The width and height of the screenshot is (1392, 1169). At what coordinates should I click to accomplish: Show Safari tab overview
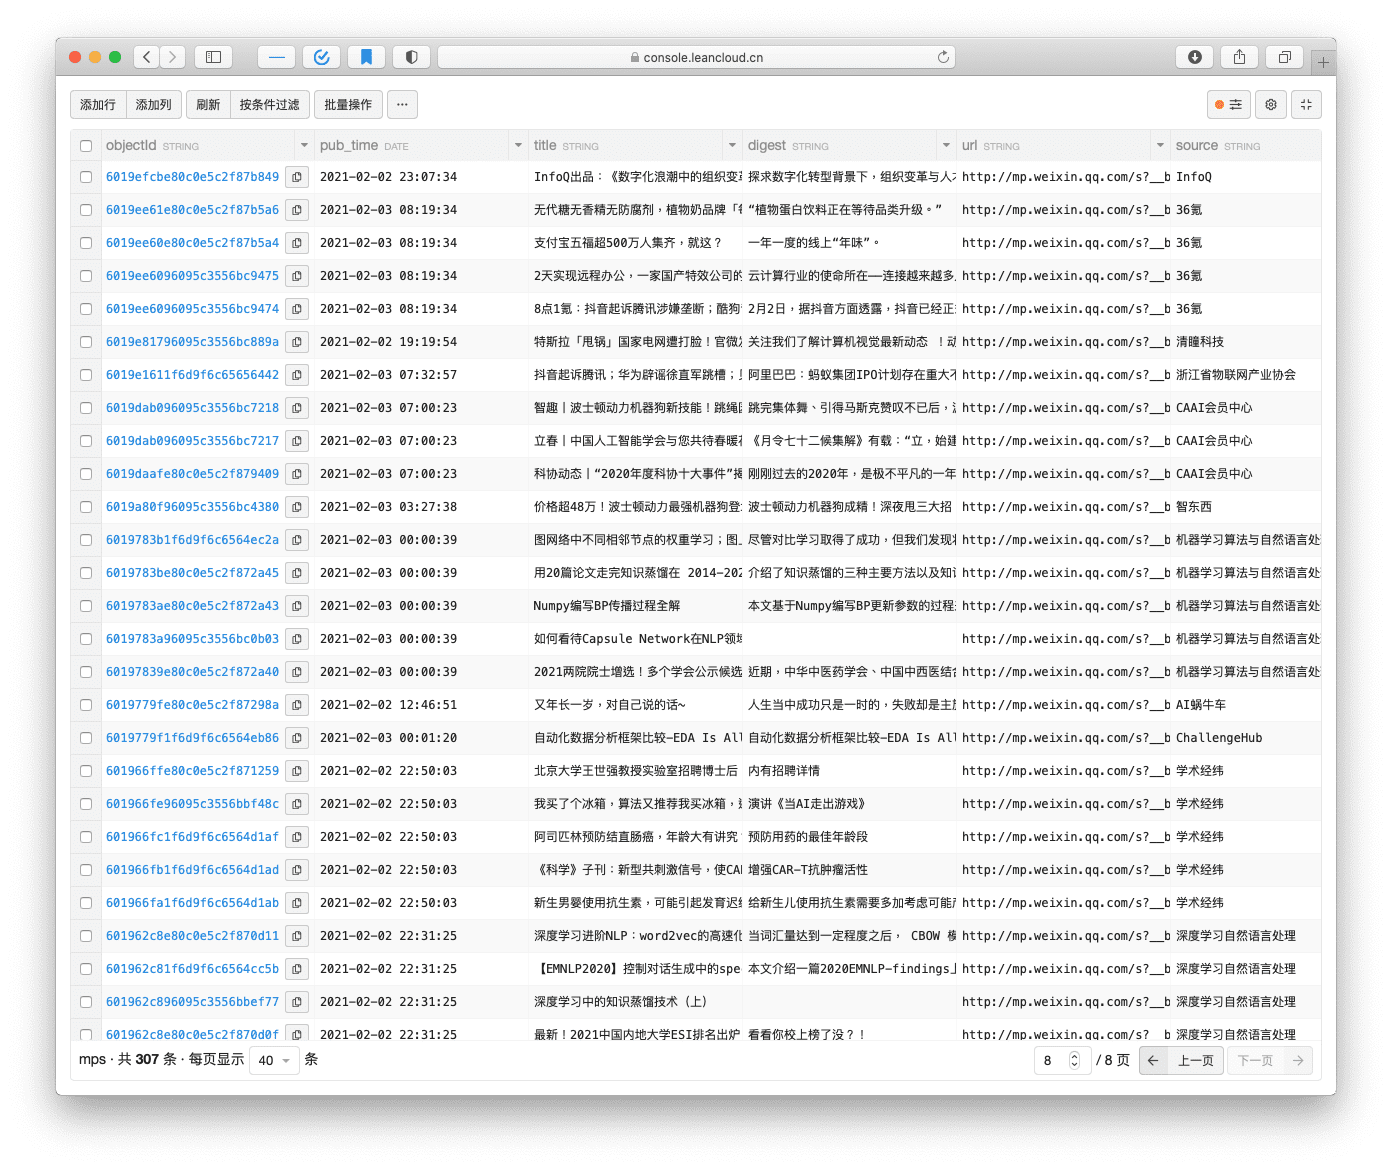[x=1284, y=57]
